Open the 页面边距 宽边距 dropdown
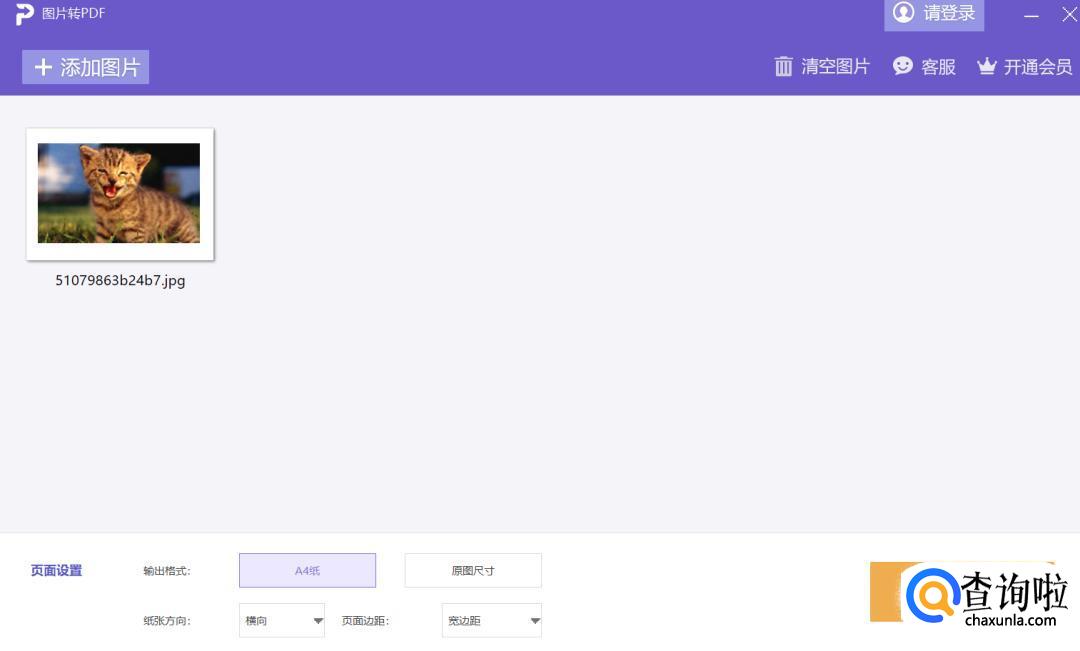The width and height of the screenshot is (1080, 651). [x=492, y=621]
